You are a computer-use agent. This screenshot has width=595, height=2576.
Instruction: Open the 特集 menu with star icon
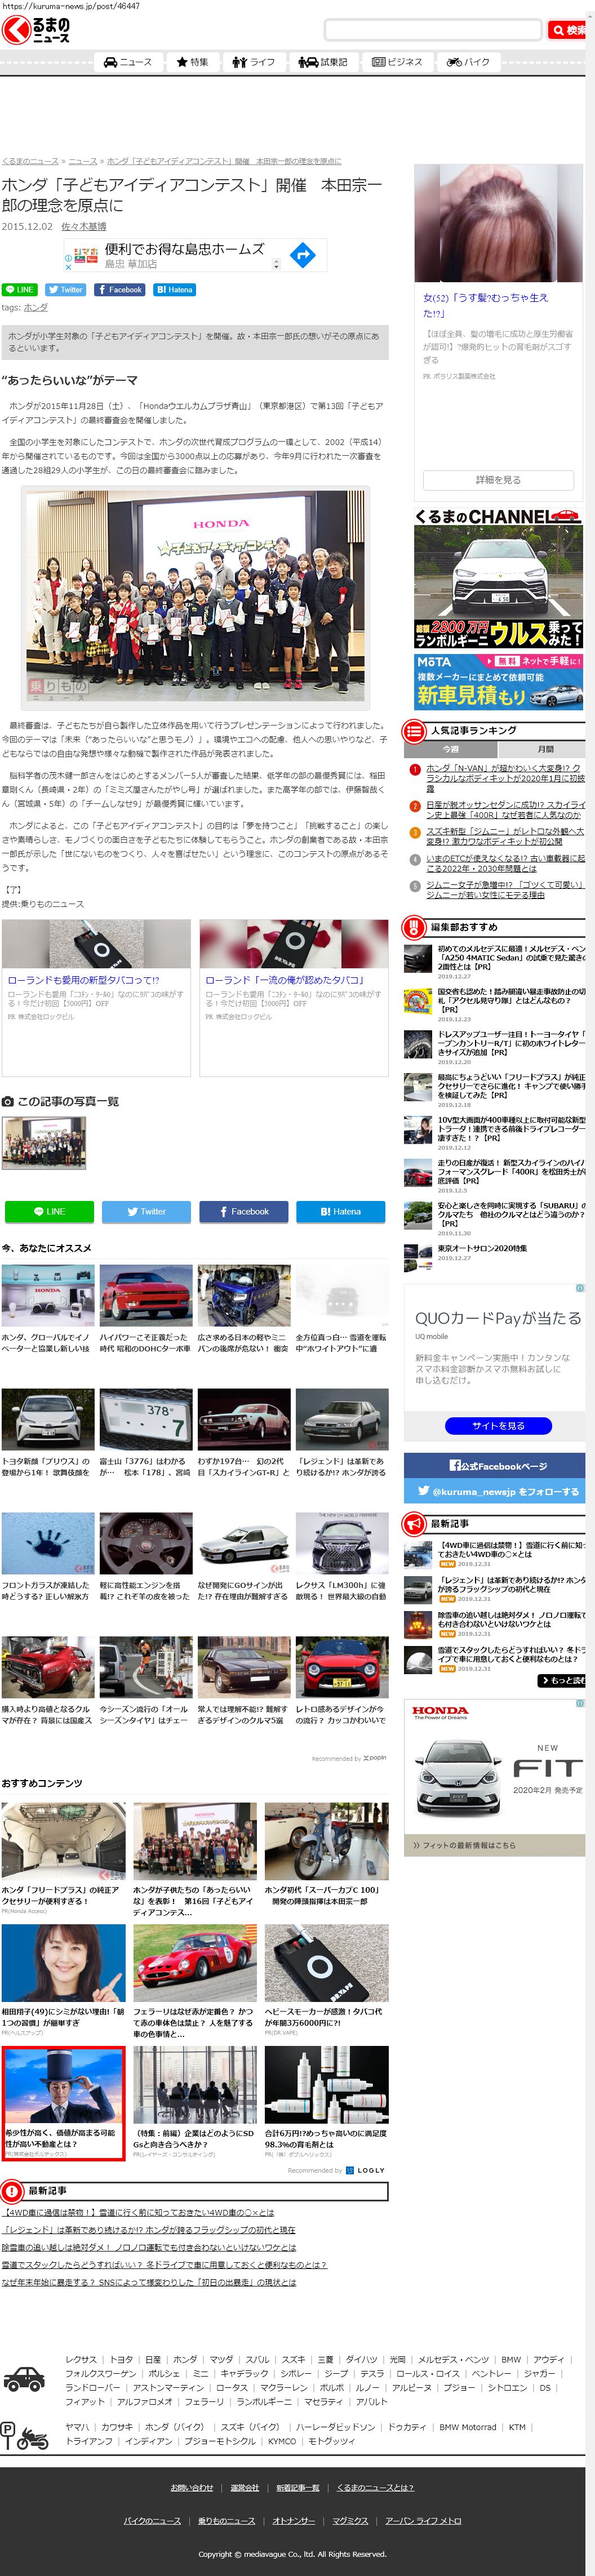coord(192,62)
